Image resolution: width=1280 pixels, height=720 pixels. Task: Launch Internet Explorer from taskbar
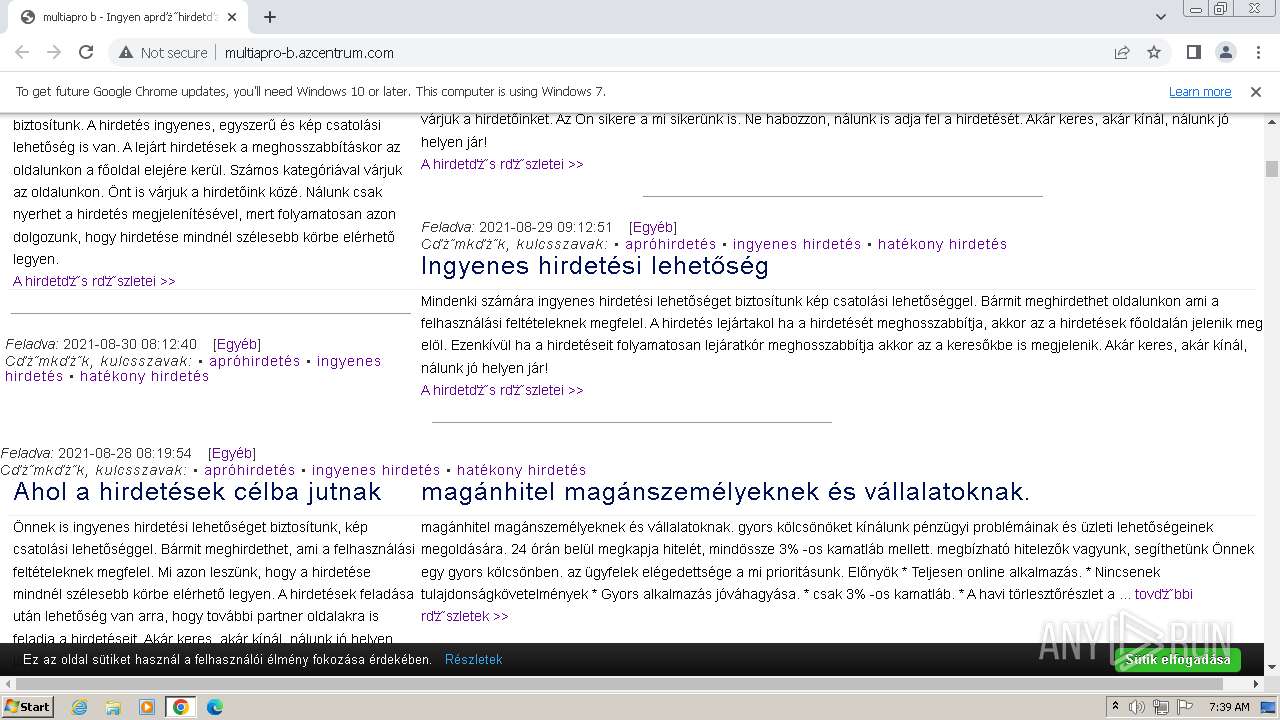[79, 707]
